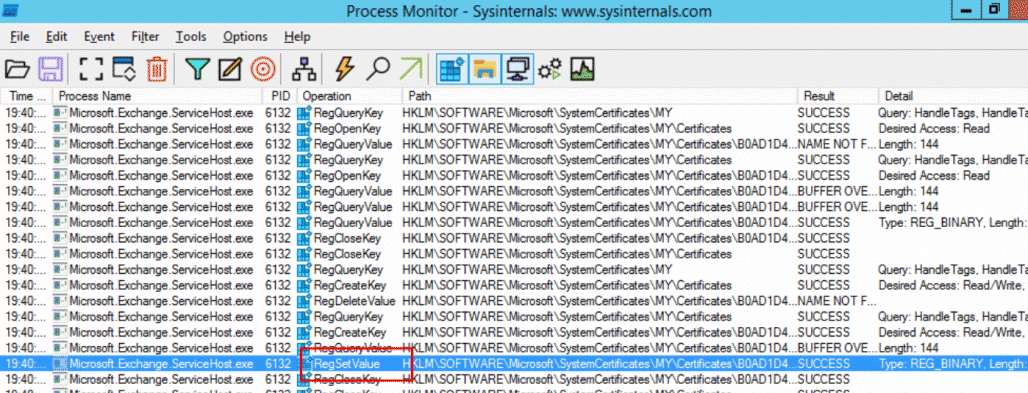This screenshot has width=1028, height=393.
Task: Open the Event menu
Action: 99,37
